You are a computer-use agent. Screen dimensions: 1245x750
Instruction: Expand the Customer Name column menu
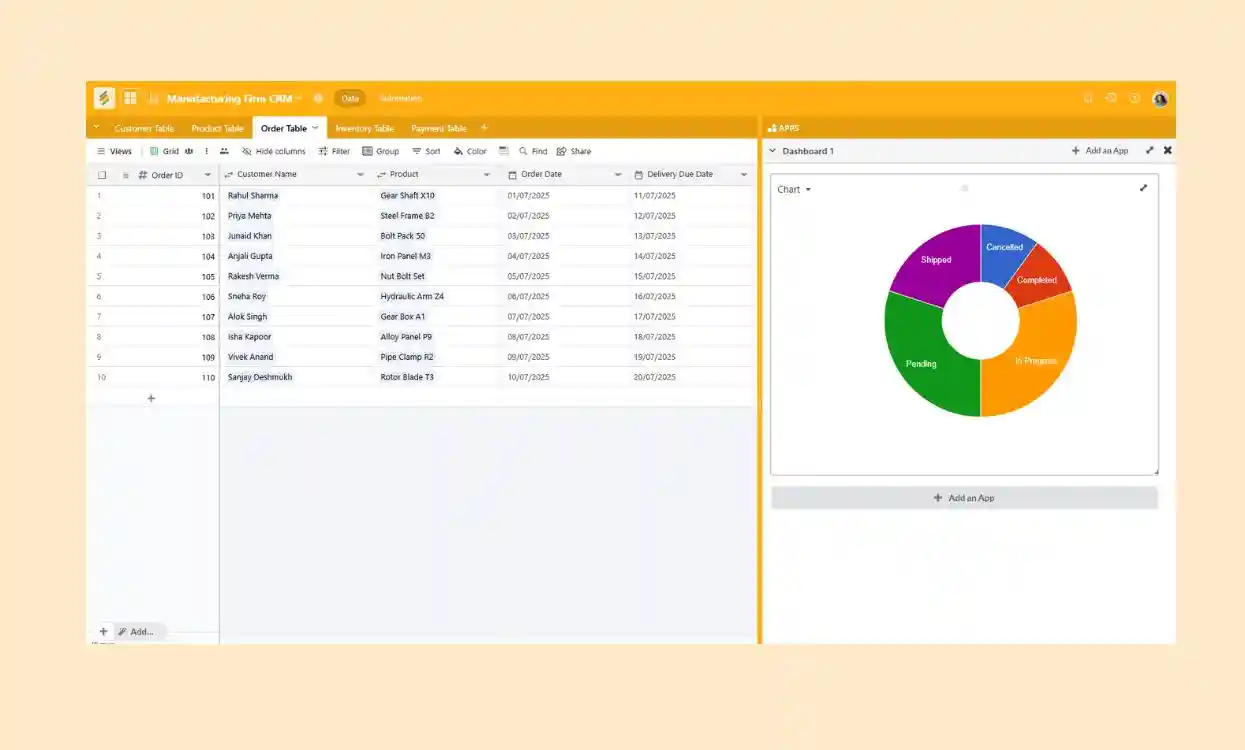point(360,174)
